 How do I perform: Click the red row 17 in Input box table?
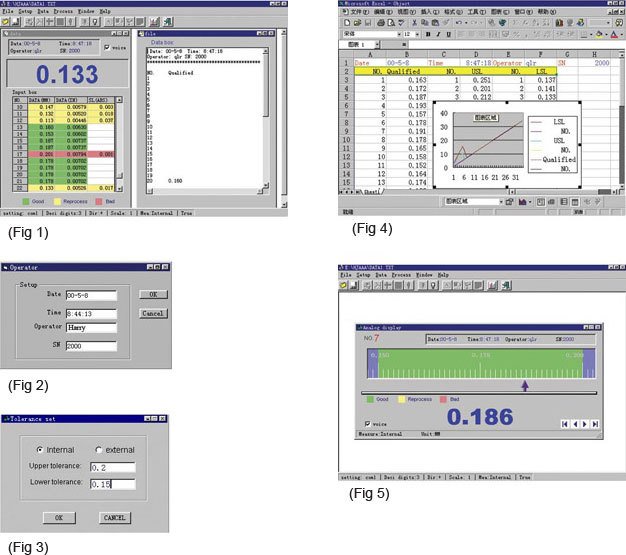64,154
